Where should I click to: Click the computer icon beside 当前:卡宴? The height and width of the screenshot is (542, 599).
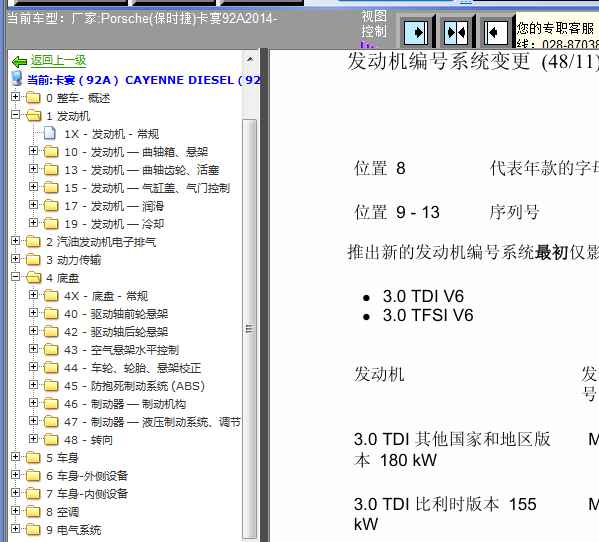point(16,78)
